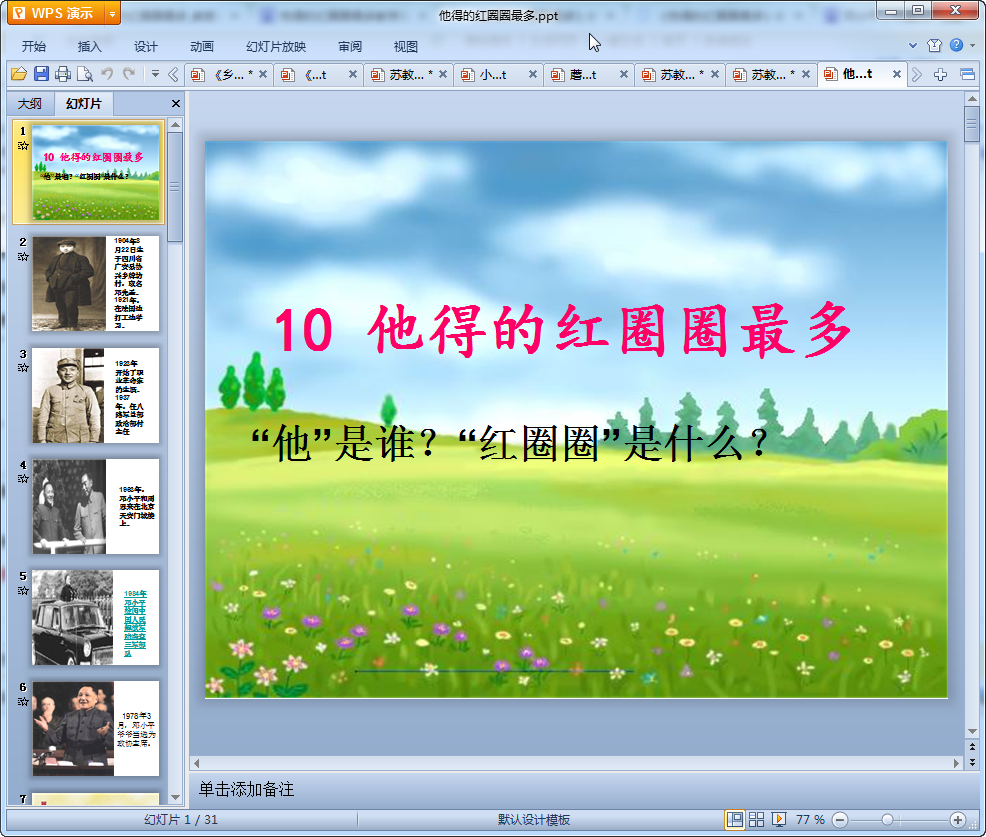Click the zoom slider handle

click(x=887, y=819)
